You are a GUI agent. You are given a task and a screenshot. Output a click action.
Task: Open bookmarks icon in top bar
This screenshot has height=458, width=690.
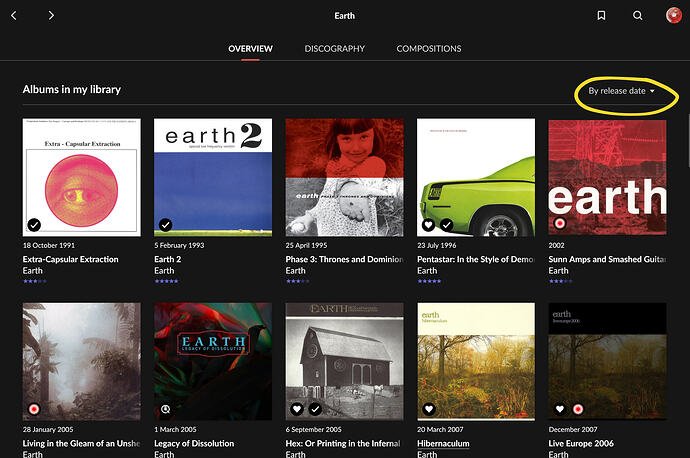(601, 15)
